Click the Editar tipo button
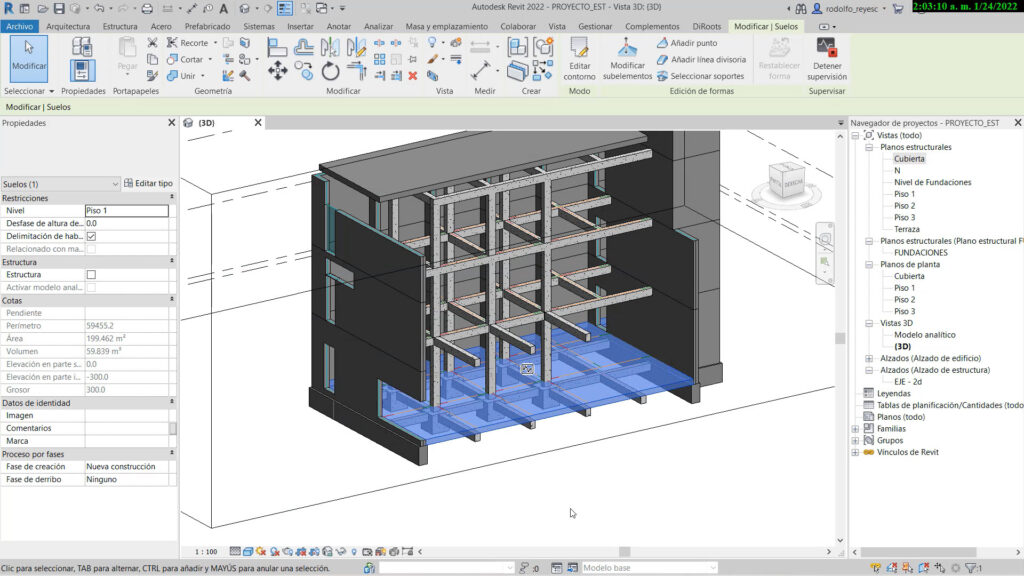The image size is (1024, 576). (x=148, y=184)
